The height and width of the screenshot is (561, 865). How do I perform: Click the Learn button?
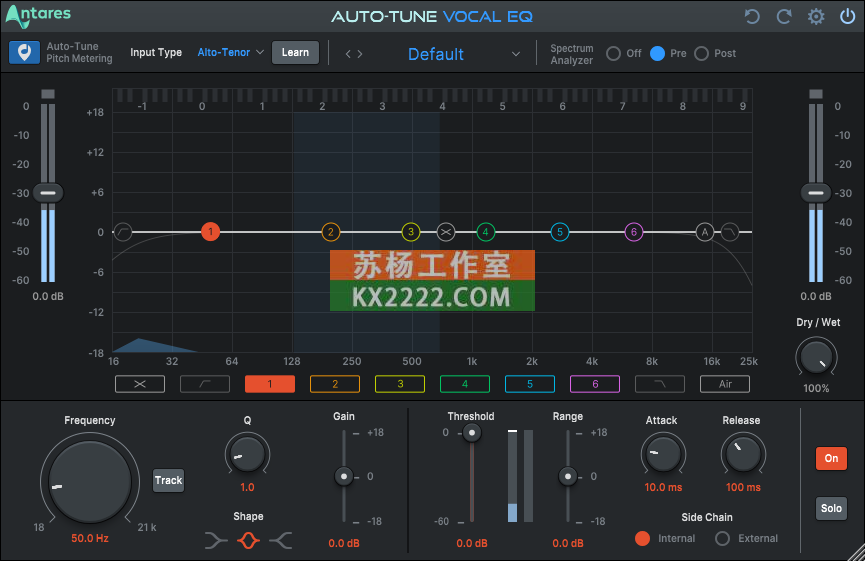[x=295, y=52]
